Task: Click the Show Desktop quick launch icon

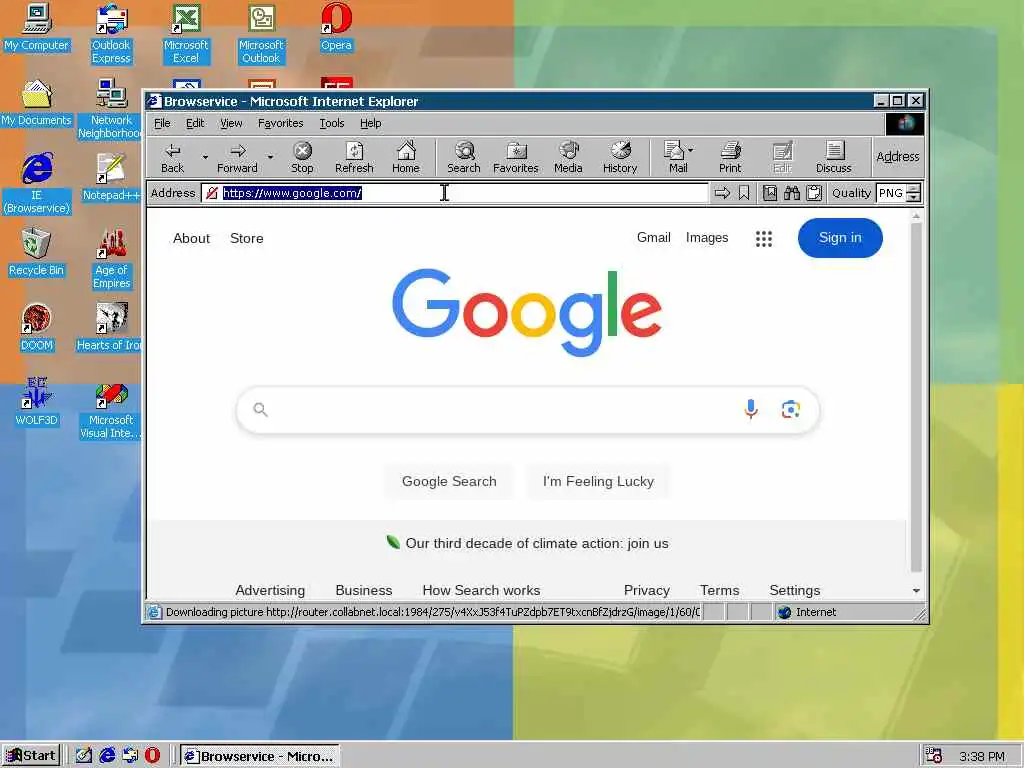Action: click(84, 756)
